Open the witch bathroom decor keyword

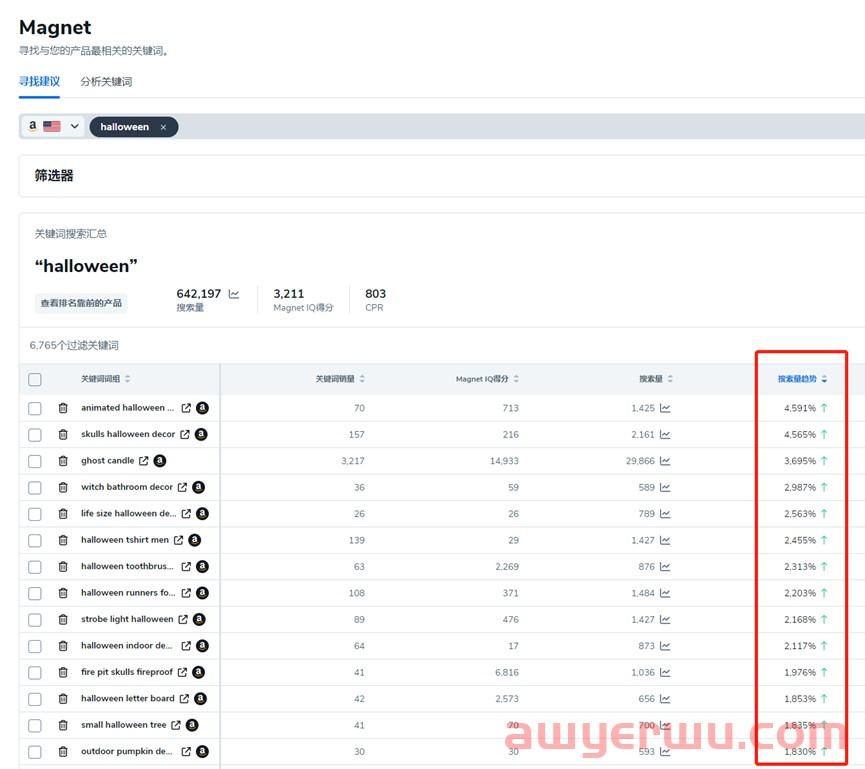(x=127, y=487)
